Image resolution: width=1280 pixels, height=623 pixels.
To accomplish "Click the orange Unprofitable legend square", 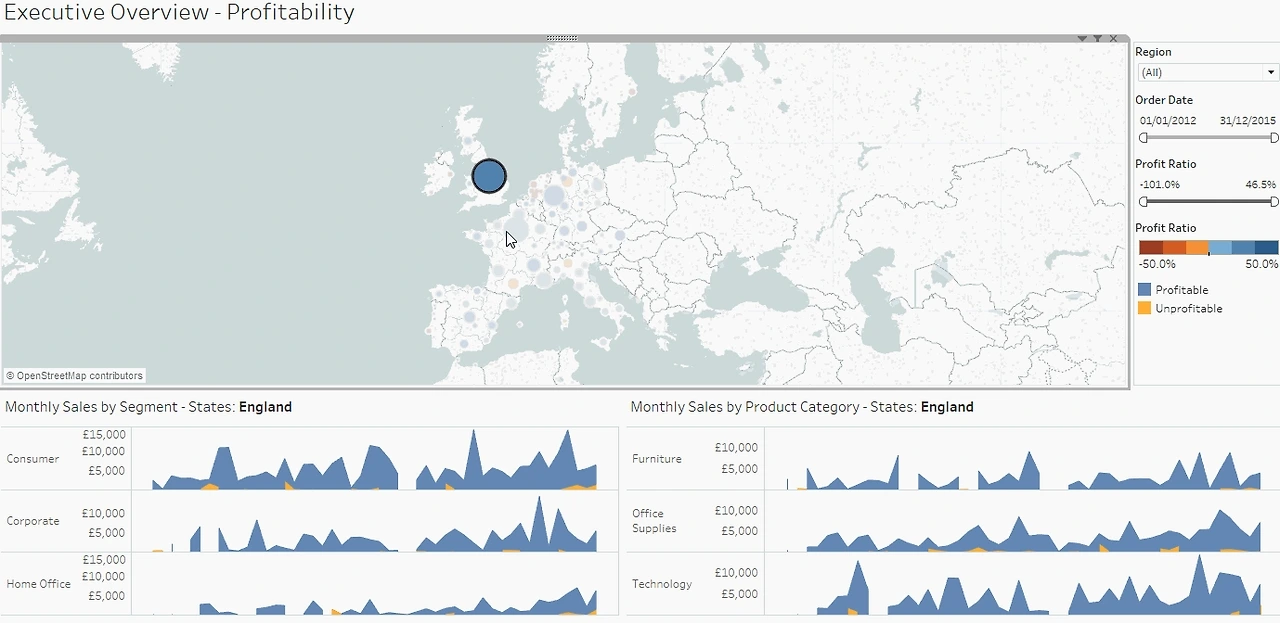I will (x=1144, y=308).
